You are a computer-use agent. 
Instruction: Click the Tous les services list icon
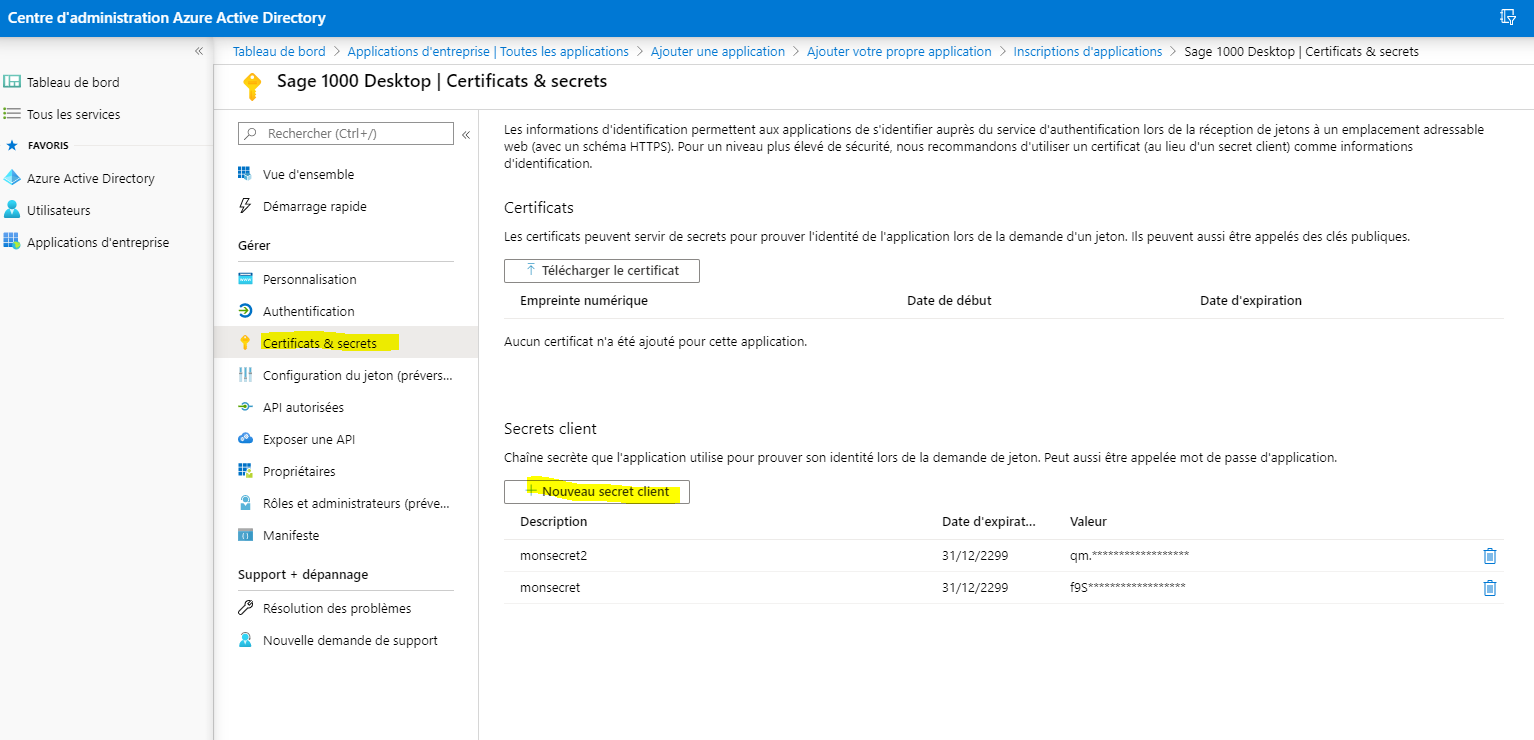coord(12,114)
